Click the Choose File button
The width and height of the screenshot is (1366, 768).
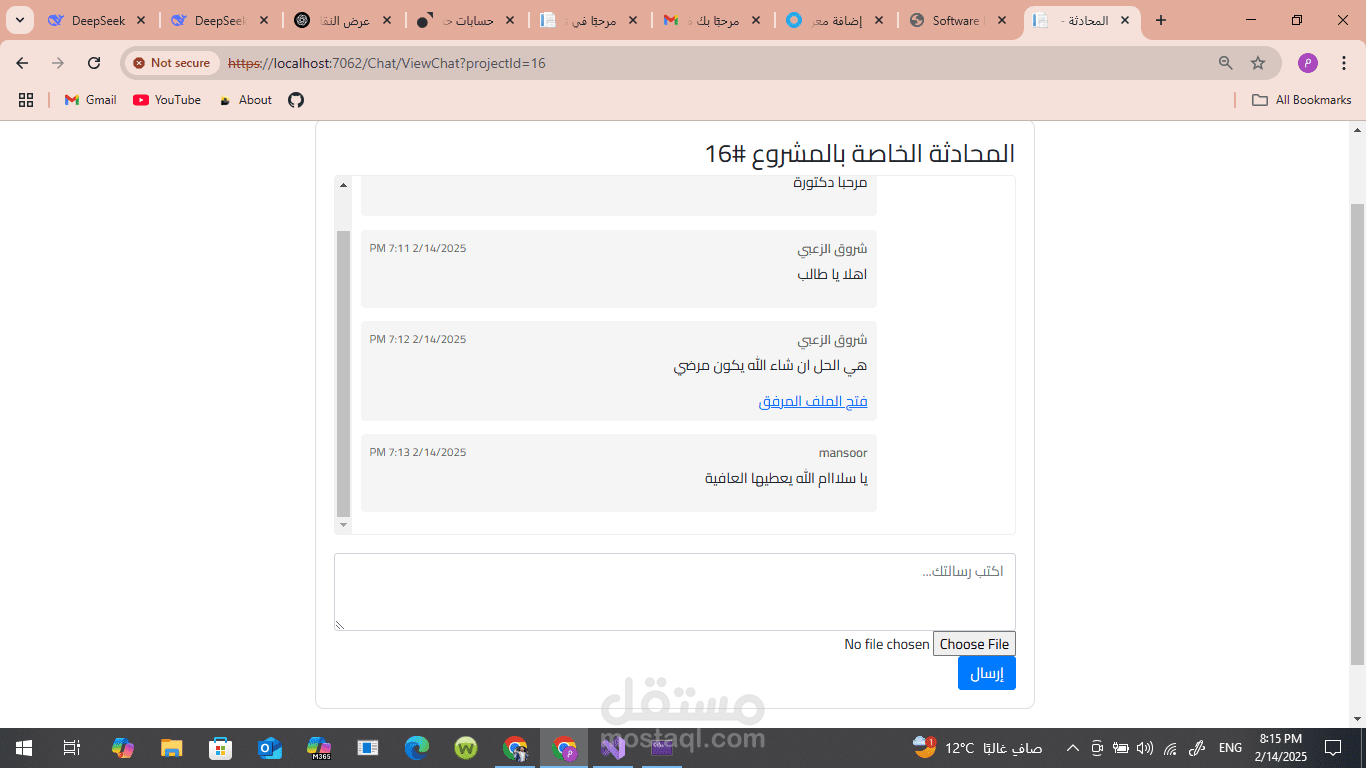click(974, 644)
